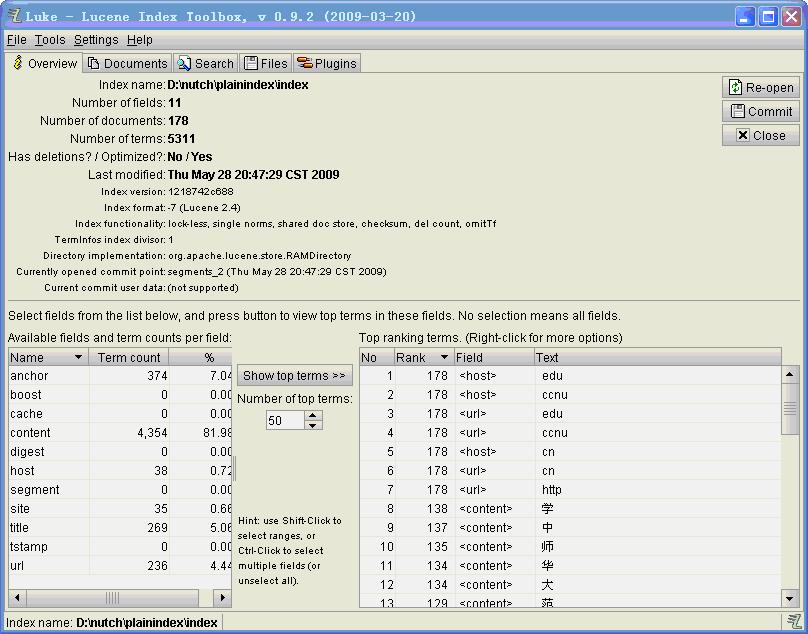Image resolution: width=808 pixels, height=634 pixels.
Task: Open the File menu
Action: 16,40
